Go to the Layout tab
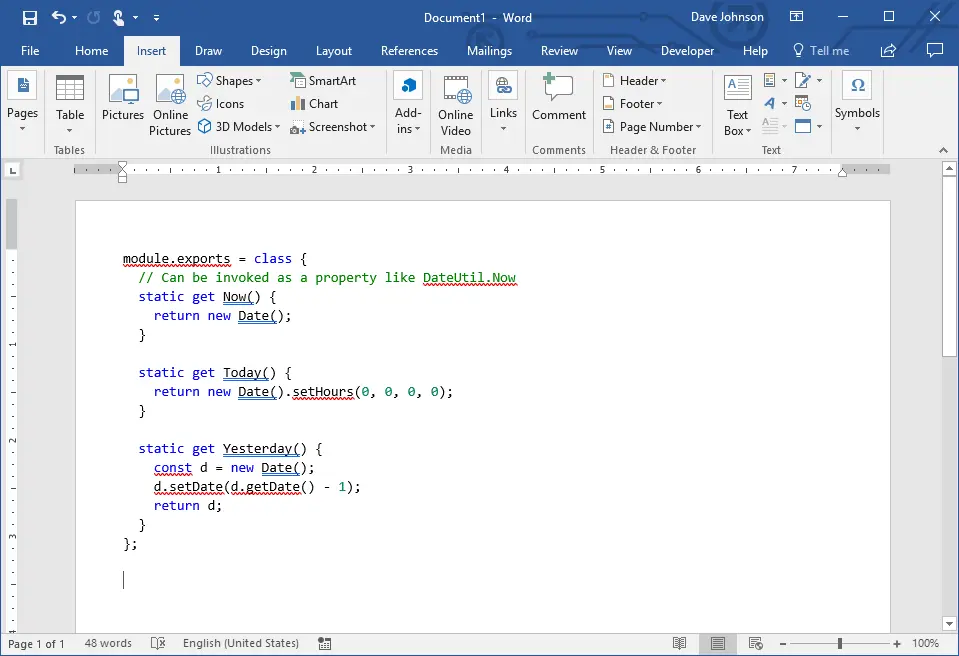The height and width of the screenshot is (656, 959). coord(333,51)
